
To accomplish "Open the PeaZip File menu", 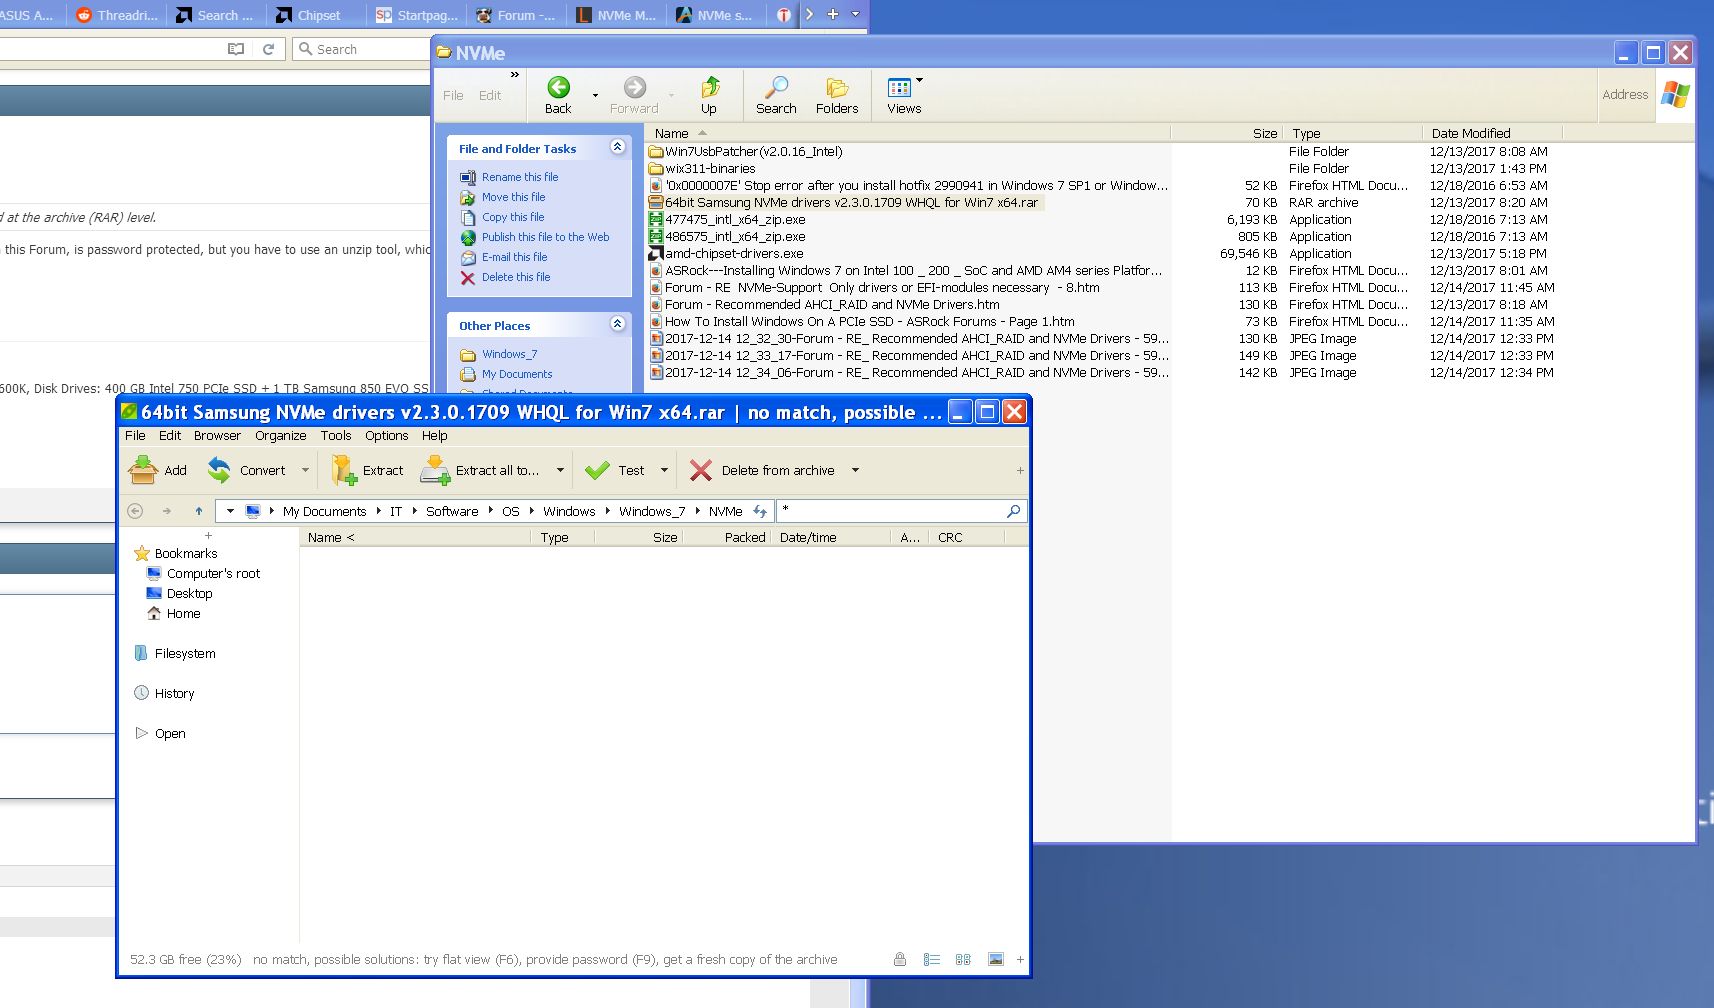I will pos(135,435).
